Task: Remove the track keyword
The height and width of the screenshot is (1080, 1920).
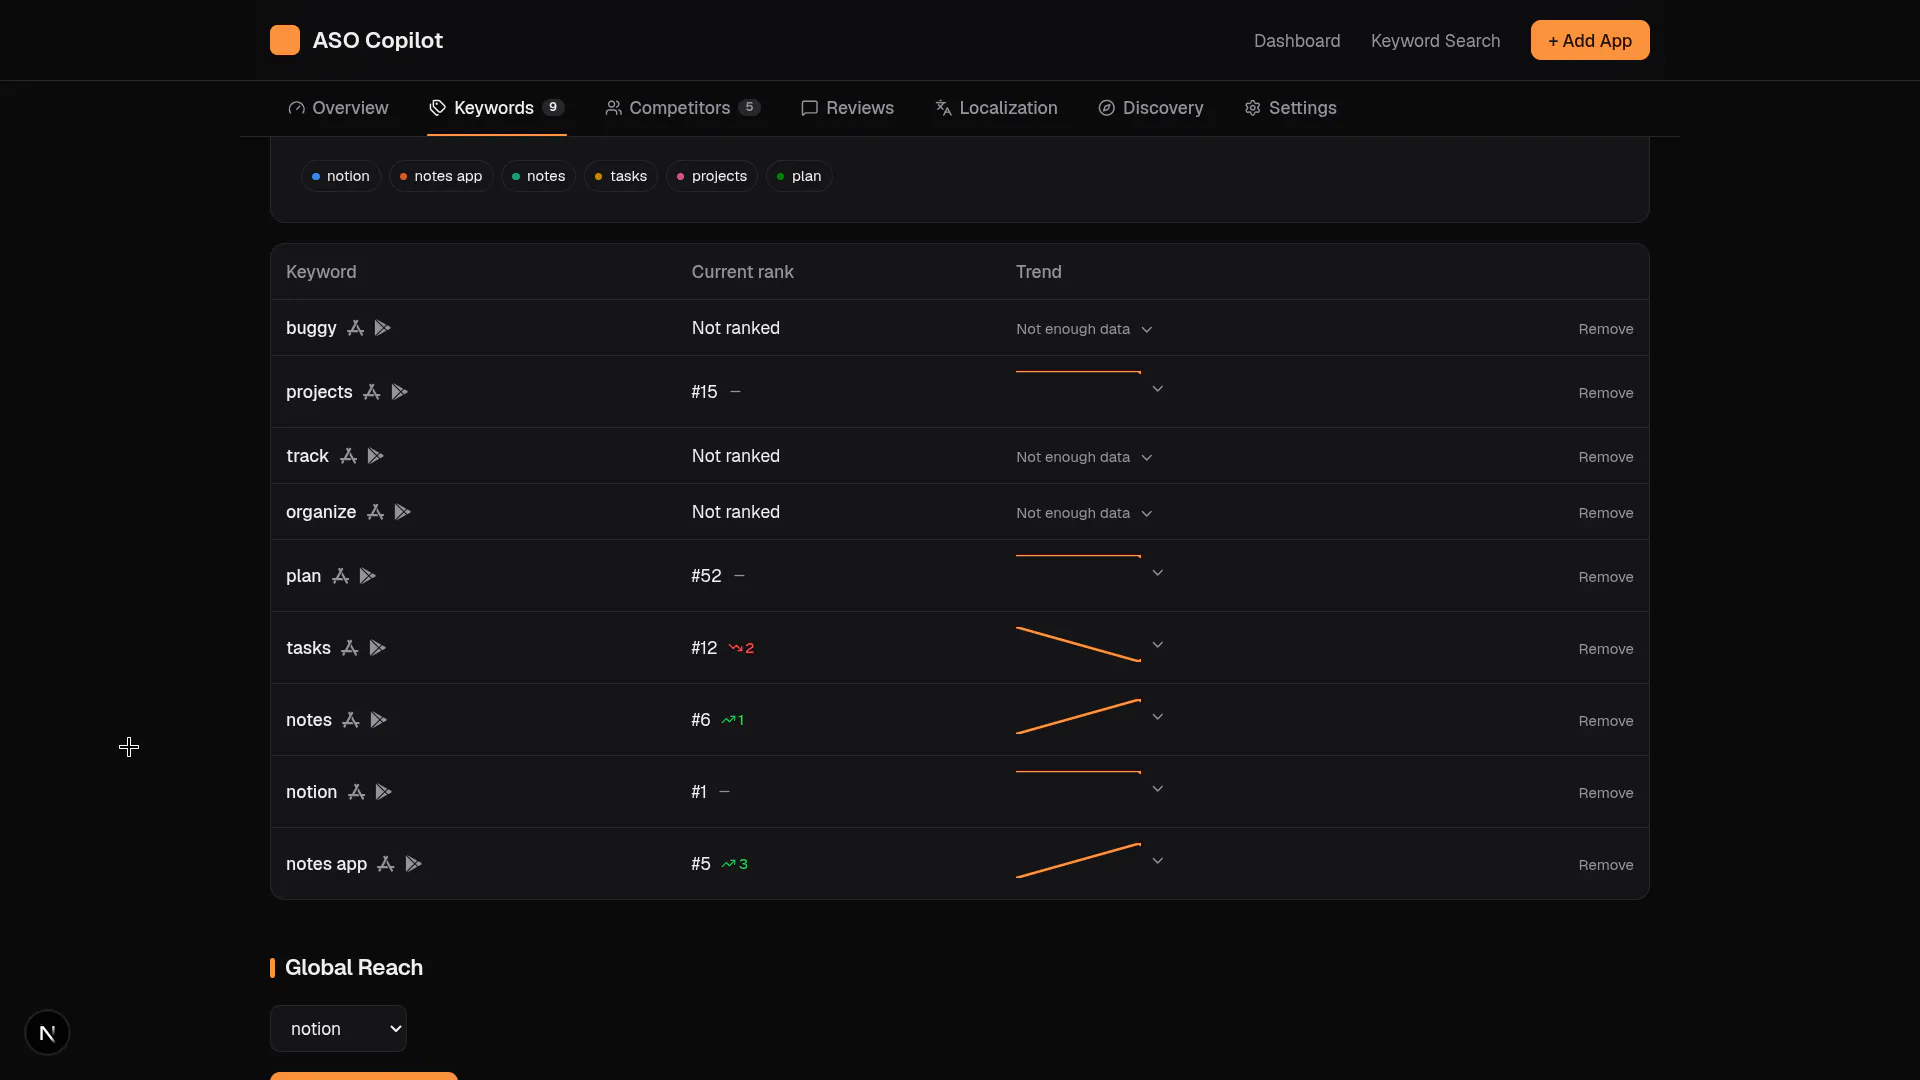Action: [1606, 457]
